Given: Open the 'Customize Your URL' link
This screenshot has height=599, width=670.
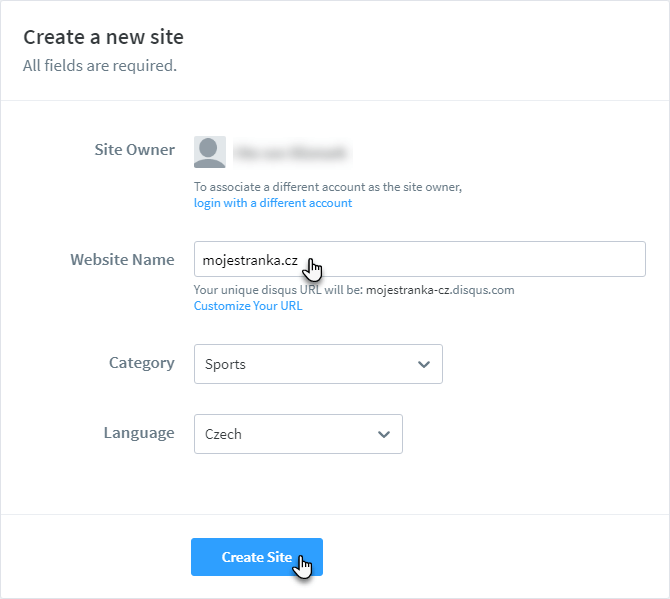Looking at the screenshot, I should click(x=248, y=306).
